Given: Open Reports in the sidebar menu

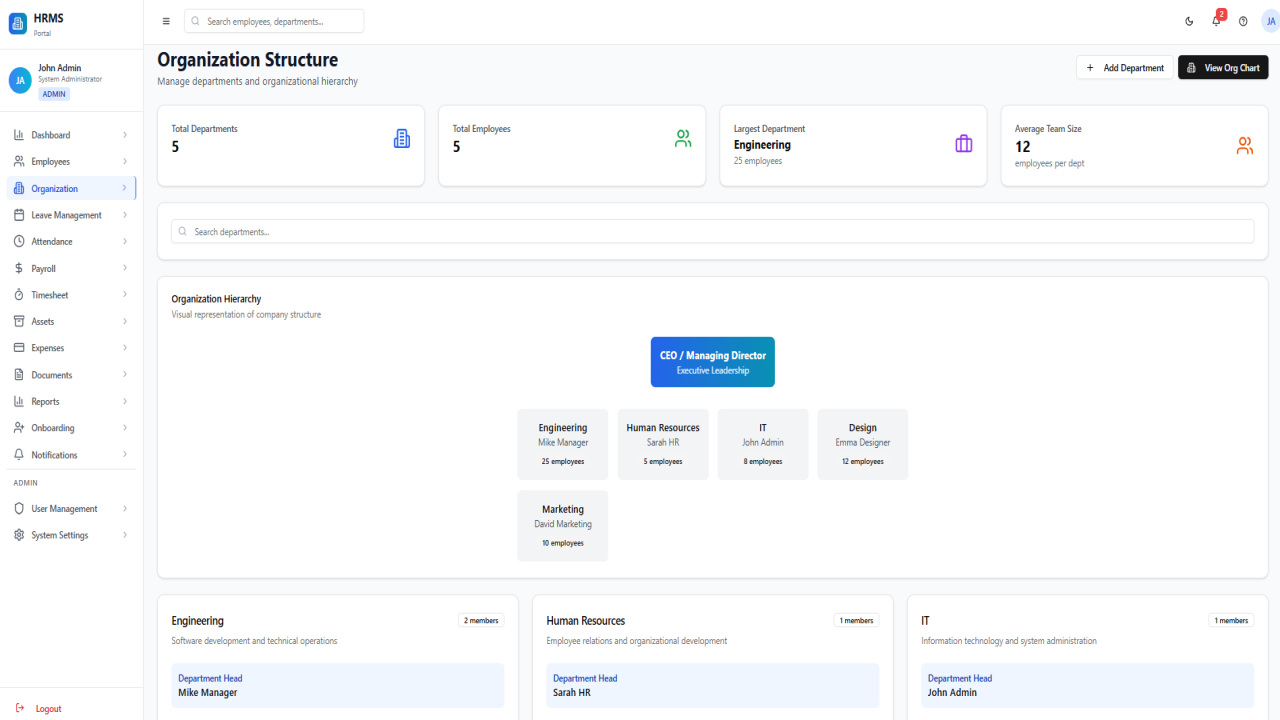Looking at the screenshot, I should (71, 401).
